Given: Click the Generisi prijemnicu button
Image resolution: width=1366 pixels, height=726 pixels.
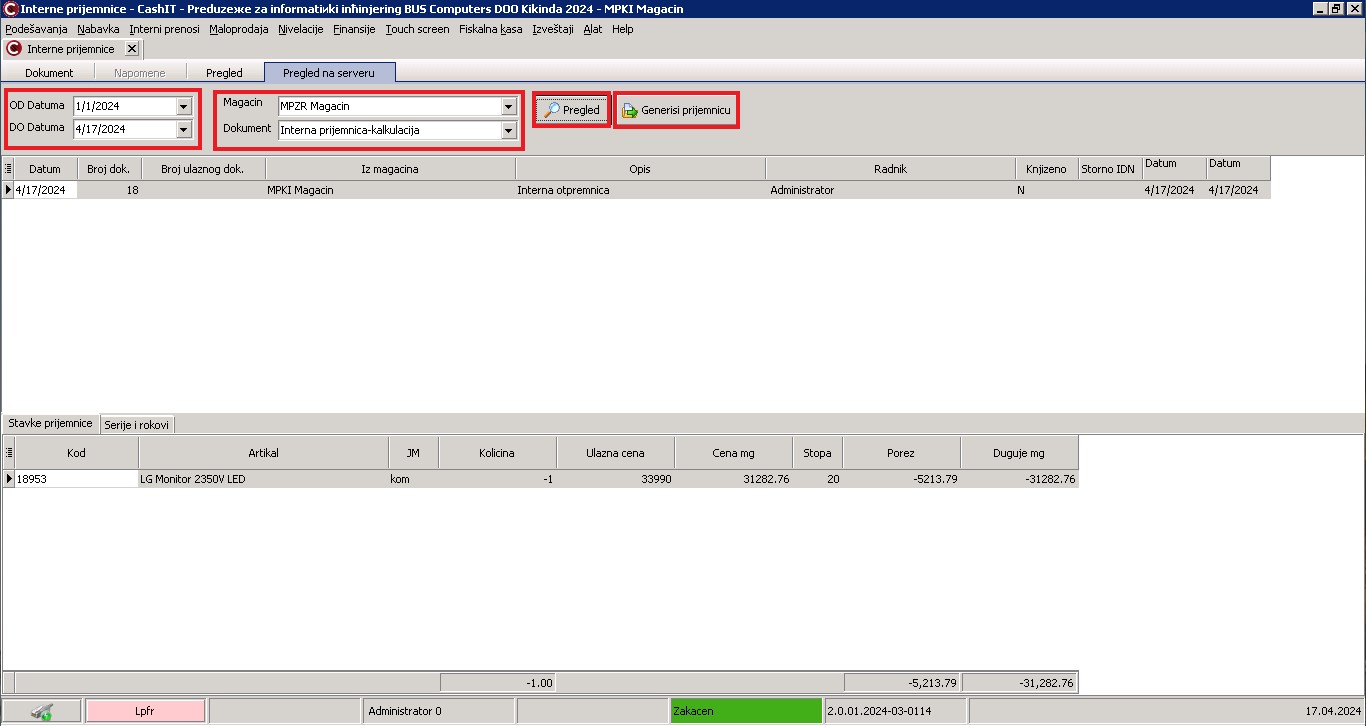Looking at the screenshot, I should coord(676,110).
